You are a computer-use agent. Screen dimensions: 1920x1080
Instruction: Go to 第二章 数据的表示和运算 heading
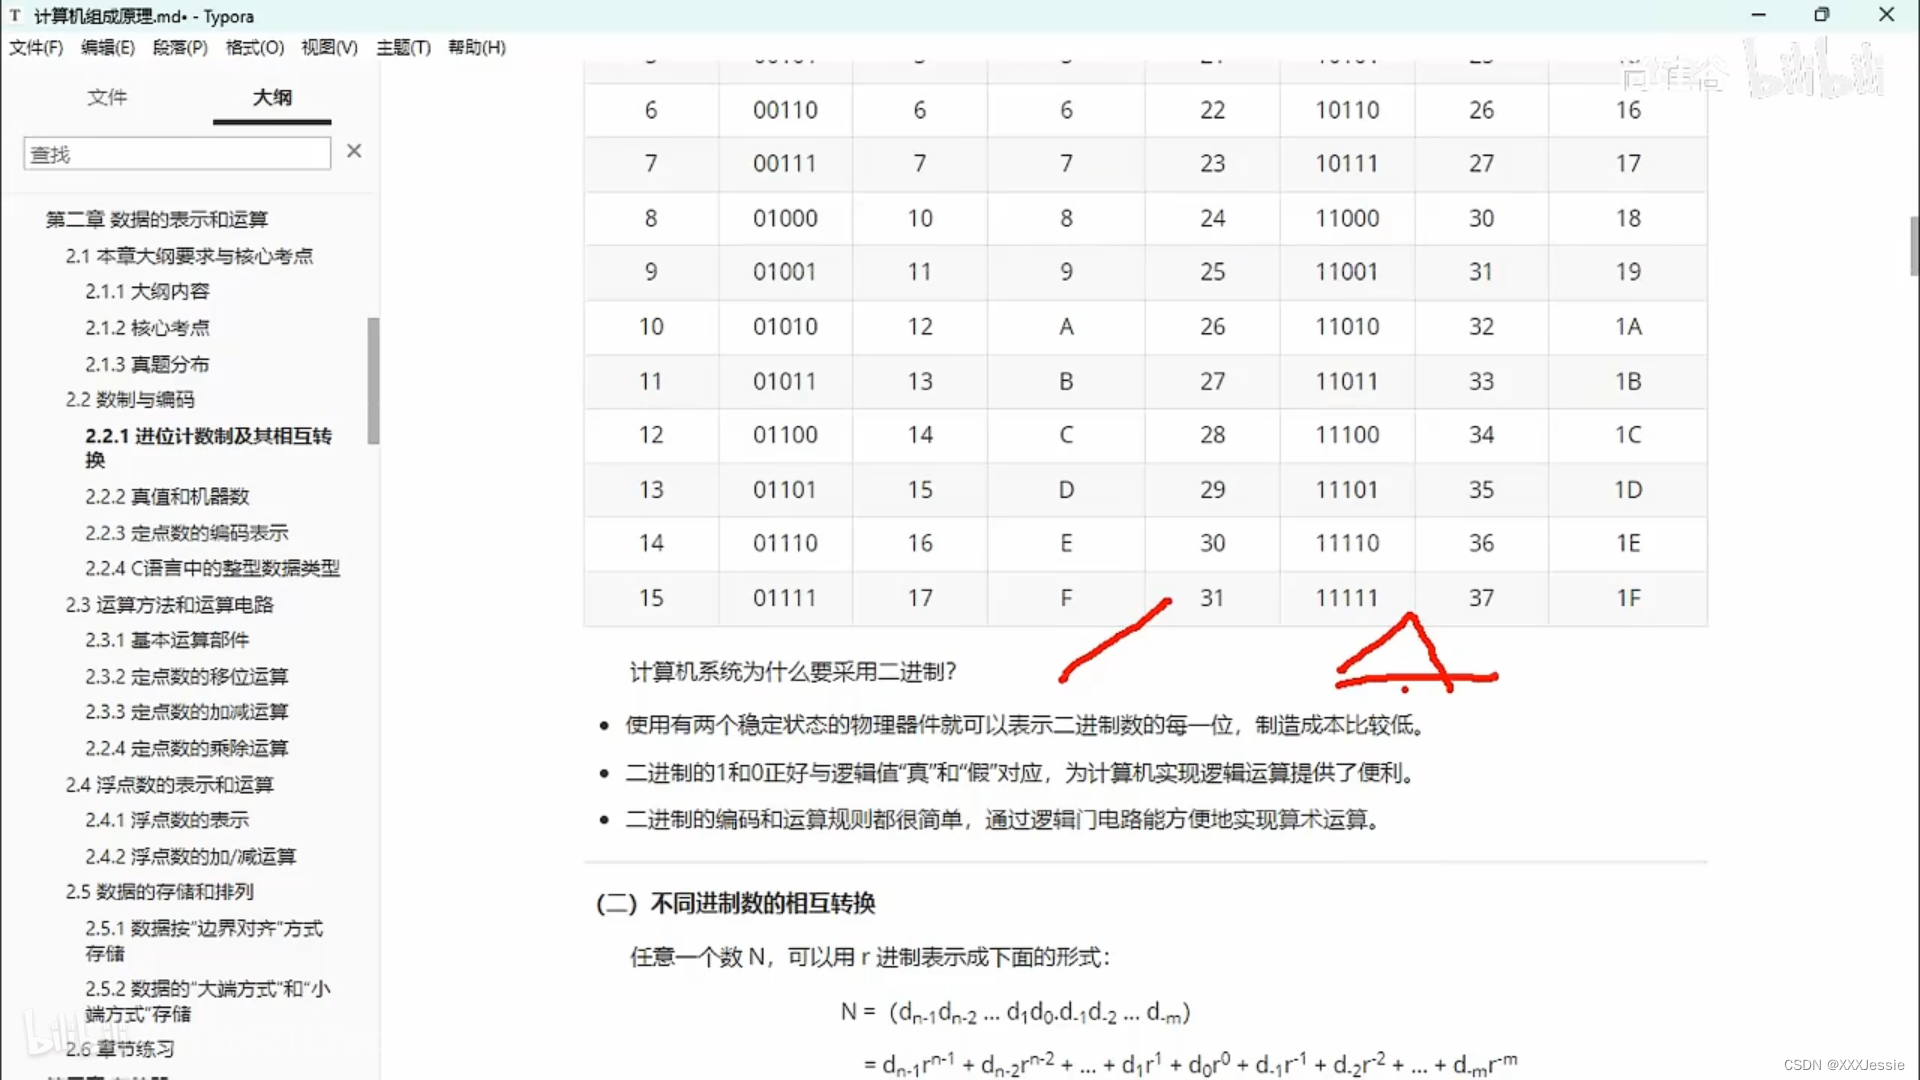click(x=157, y=219)
